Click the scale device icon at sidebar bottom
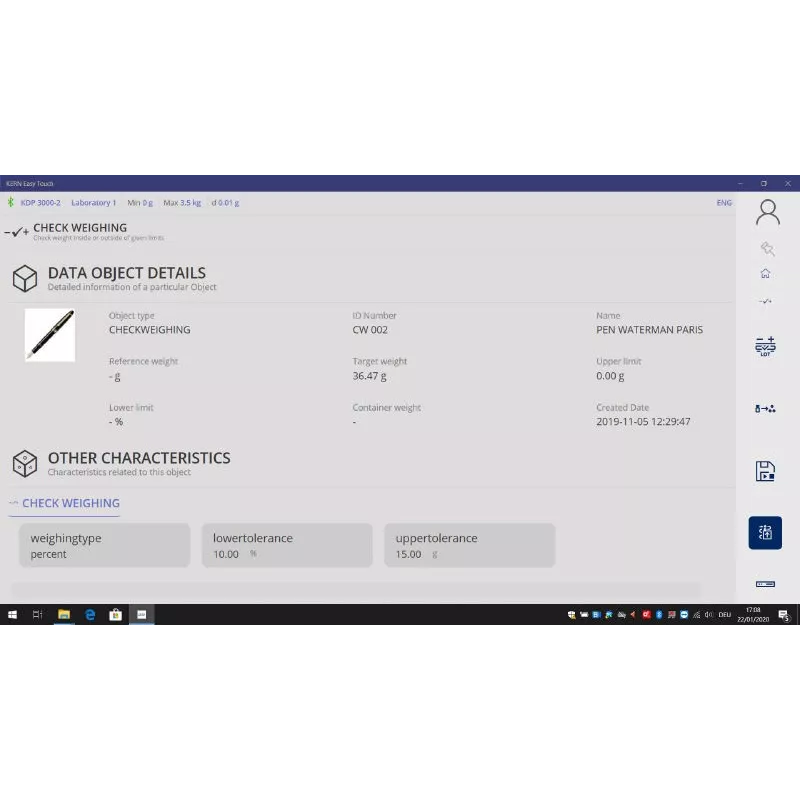The height and width of the screenshot is (800, 800). [x=766, y=583]
